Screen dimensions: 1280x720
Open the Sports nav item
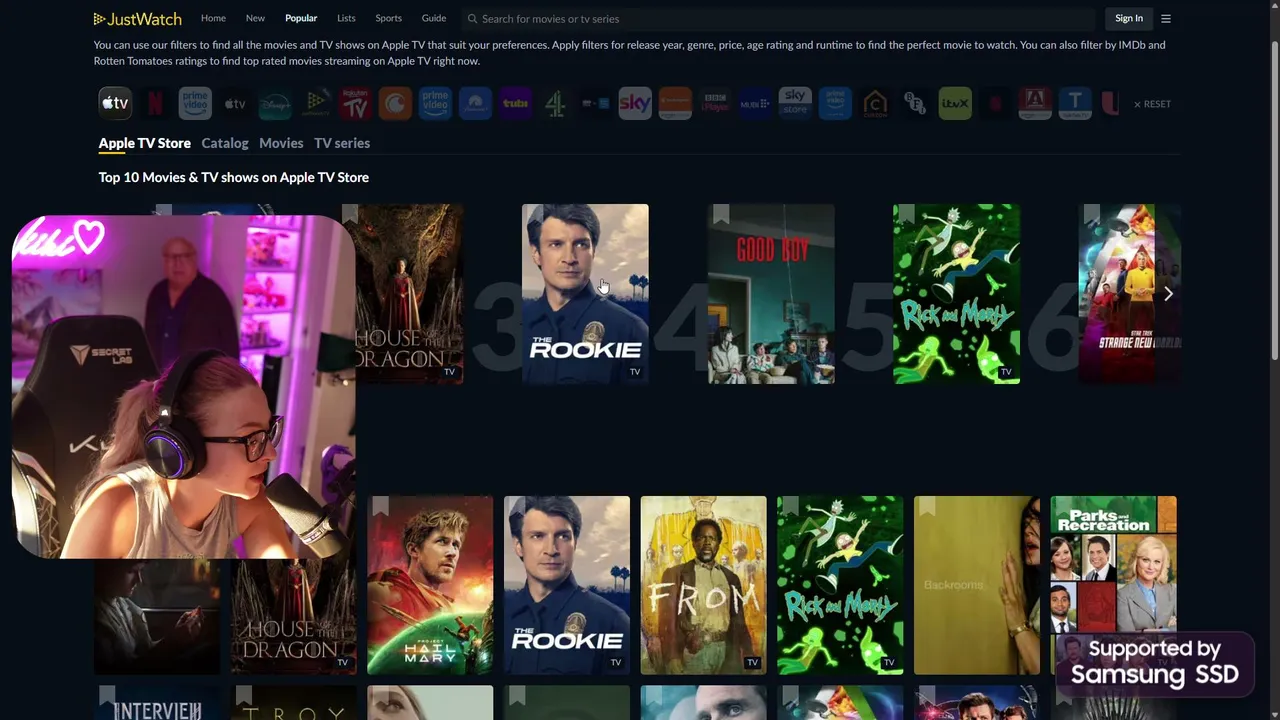pos(388,18)
